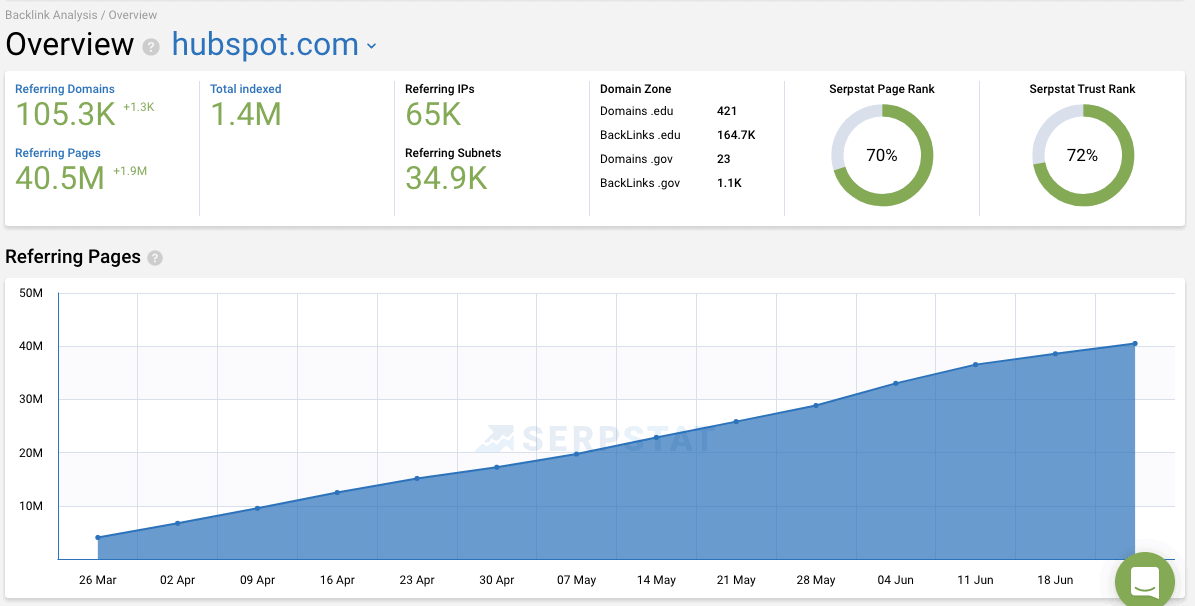Click the 65K Referring IPs value

[433, 114]
